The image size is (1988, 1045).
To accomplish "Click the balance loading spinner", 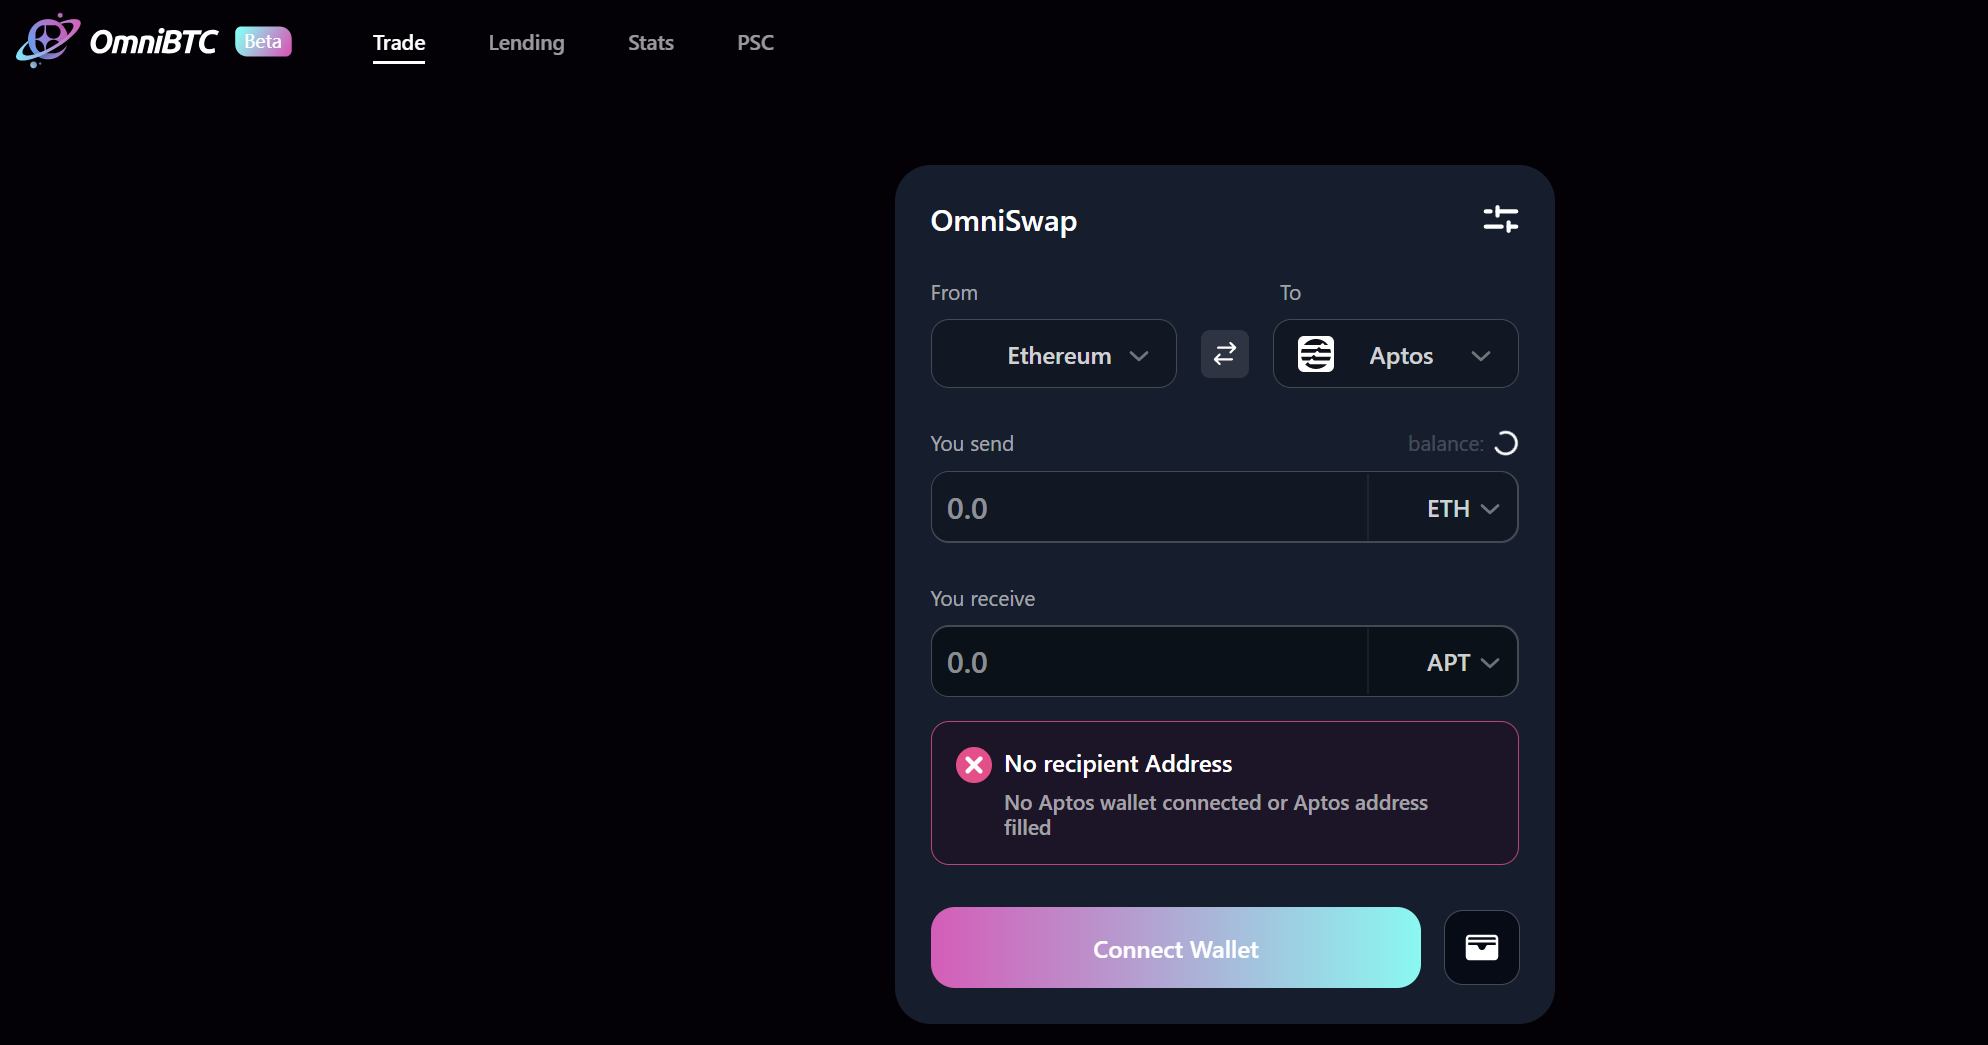I will coord(1505,443).
